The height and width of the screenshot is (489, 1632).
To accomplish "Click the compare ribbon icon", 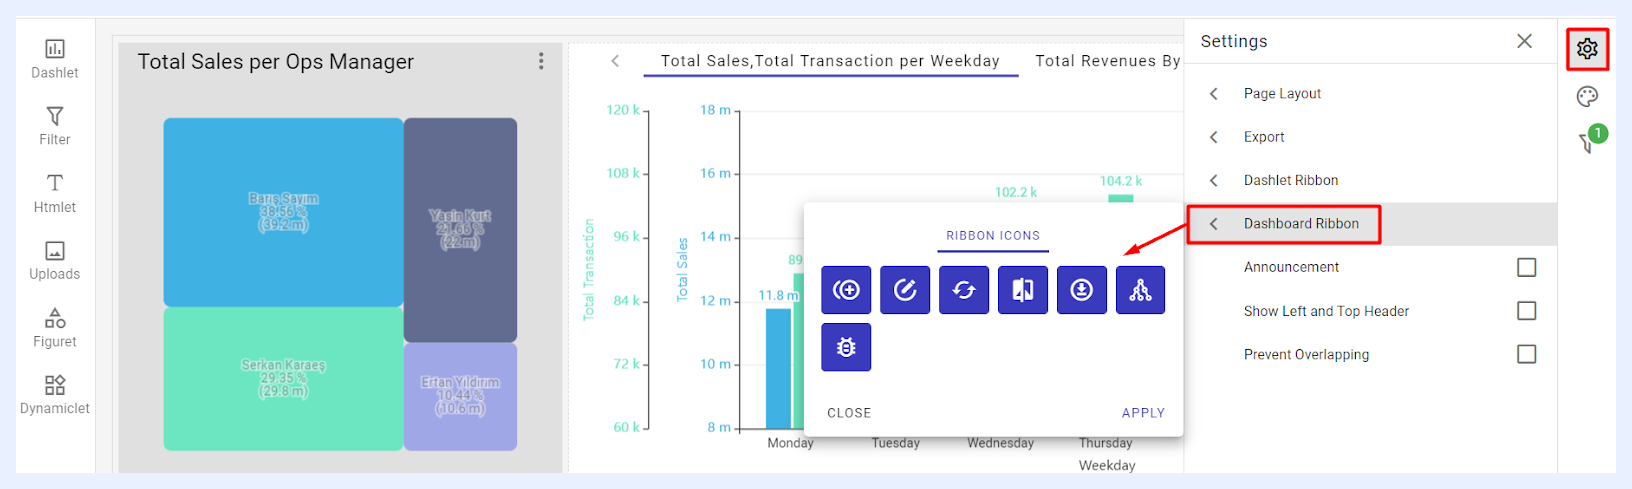I will point(1023,290).
